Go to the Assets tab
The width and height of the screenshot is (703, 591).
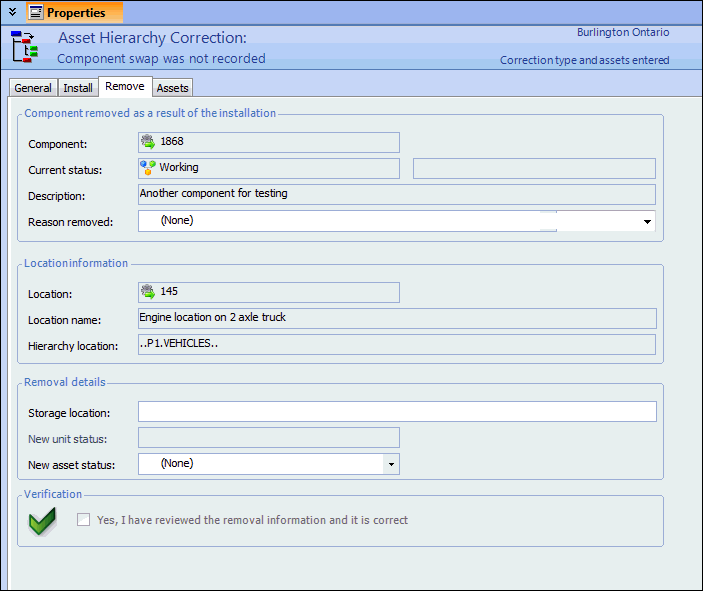click(173, 88)
